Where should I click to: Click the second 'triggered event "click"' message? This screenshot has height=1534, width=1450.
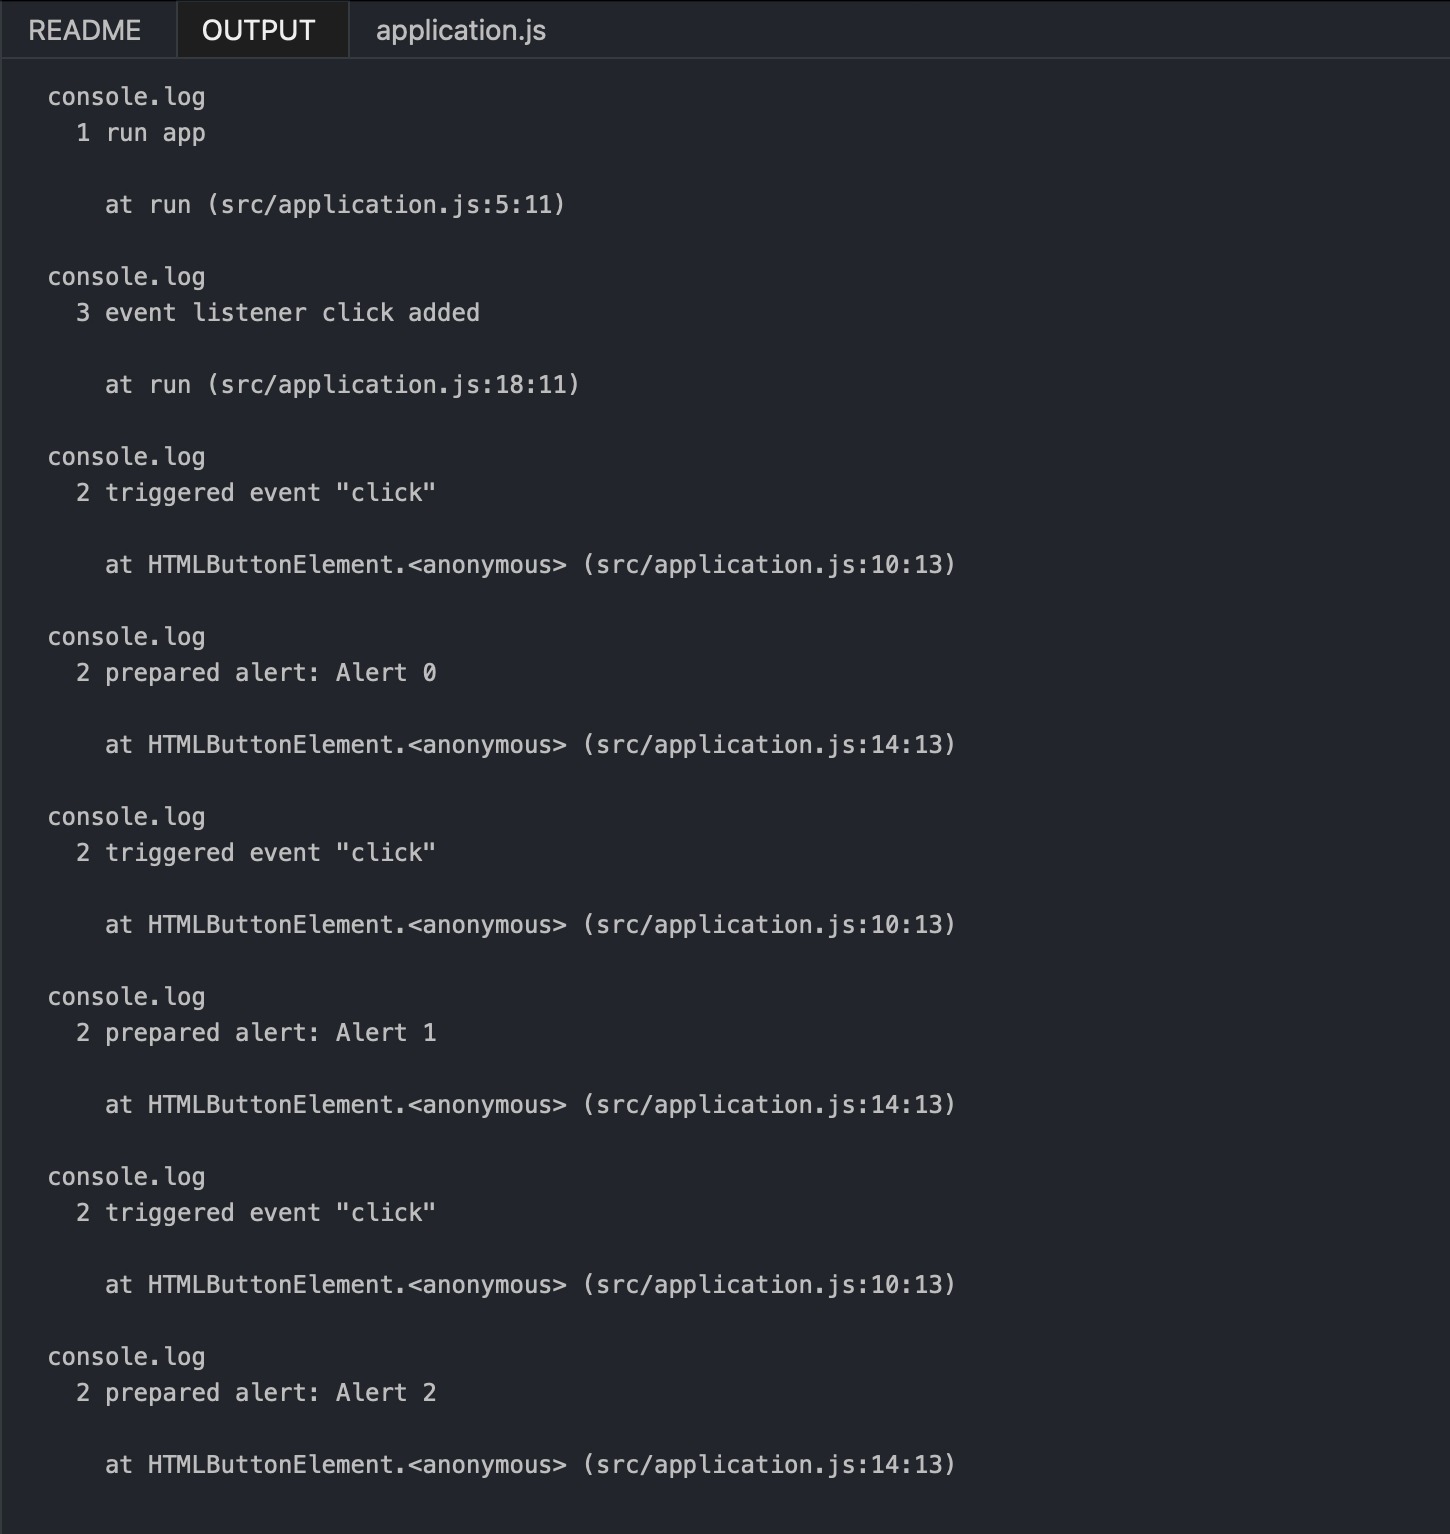tap(256, 853)
